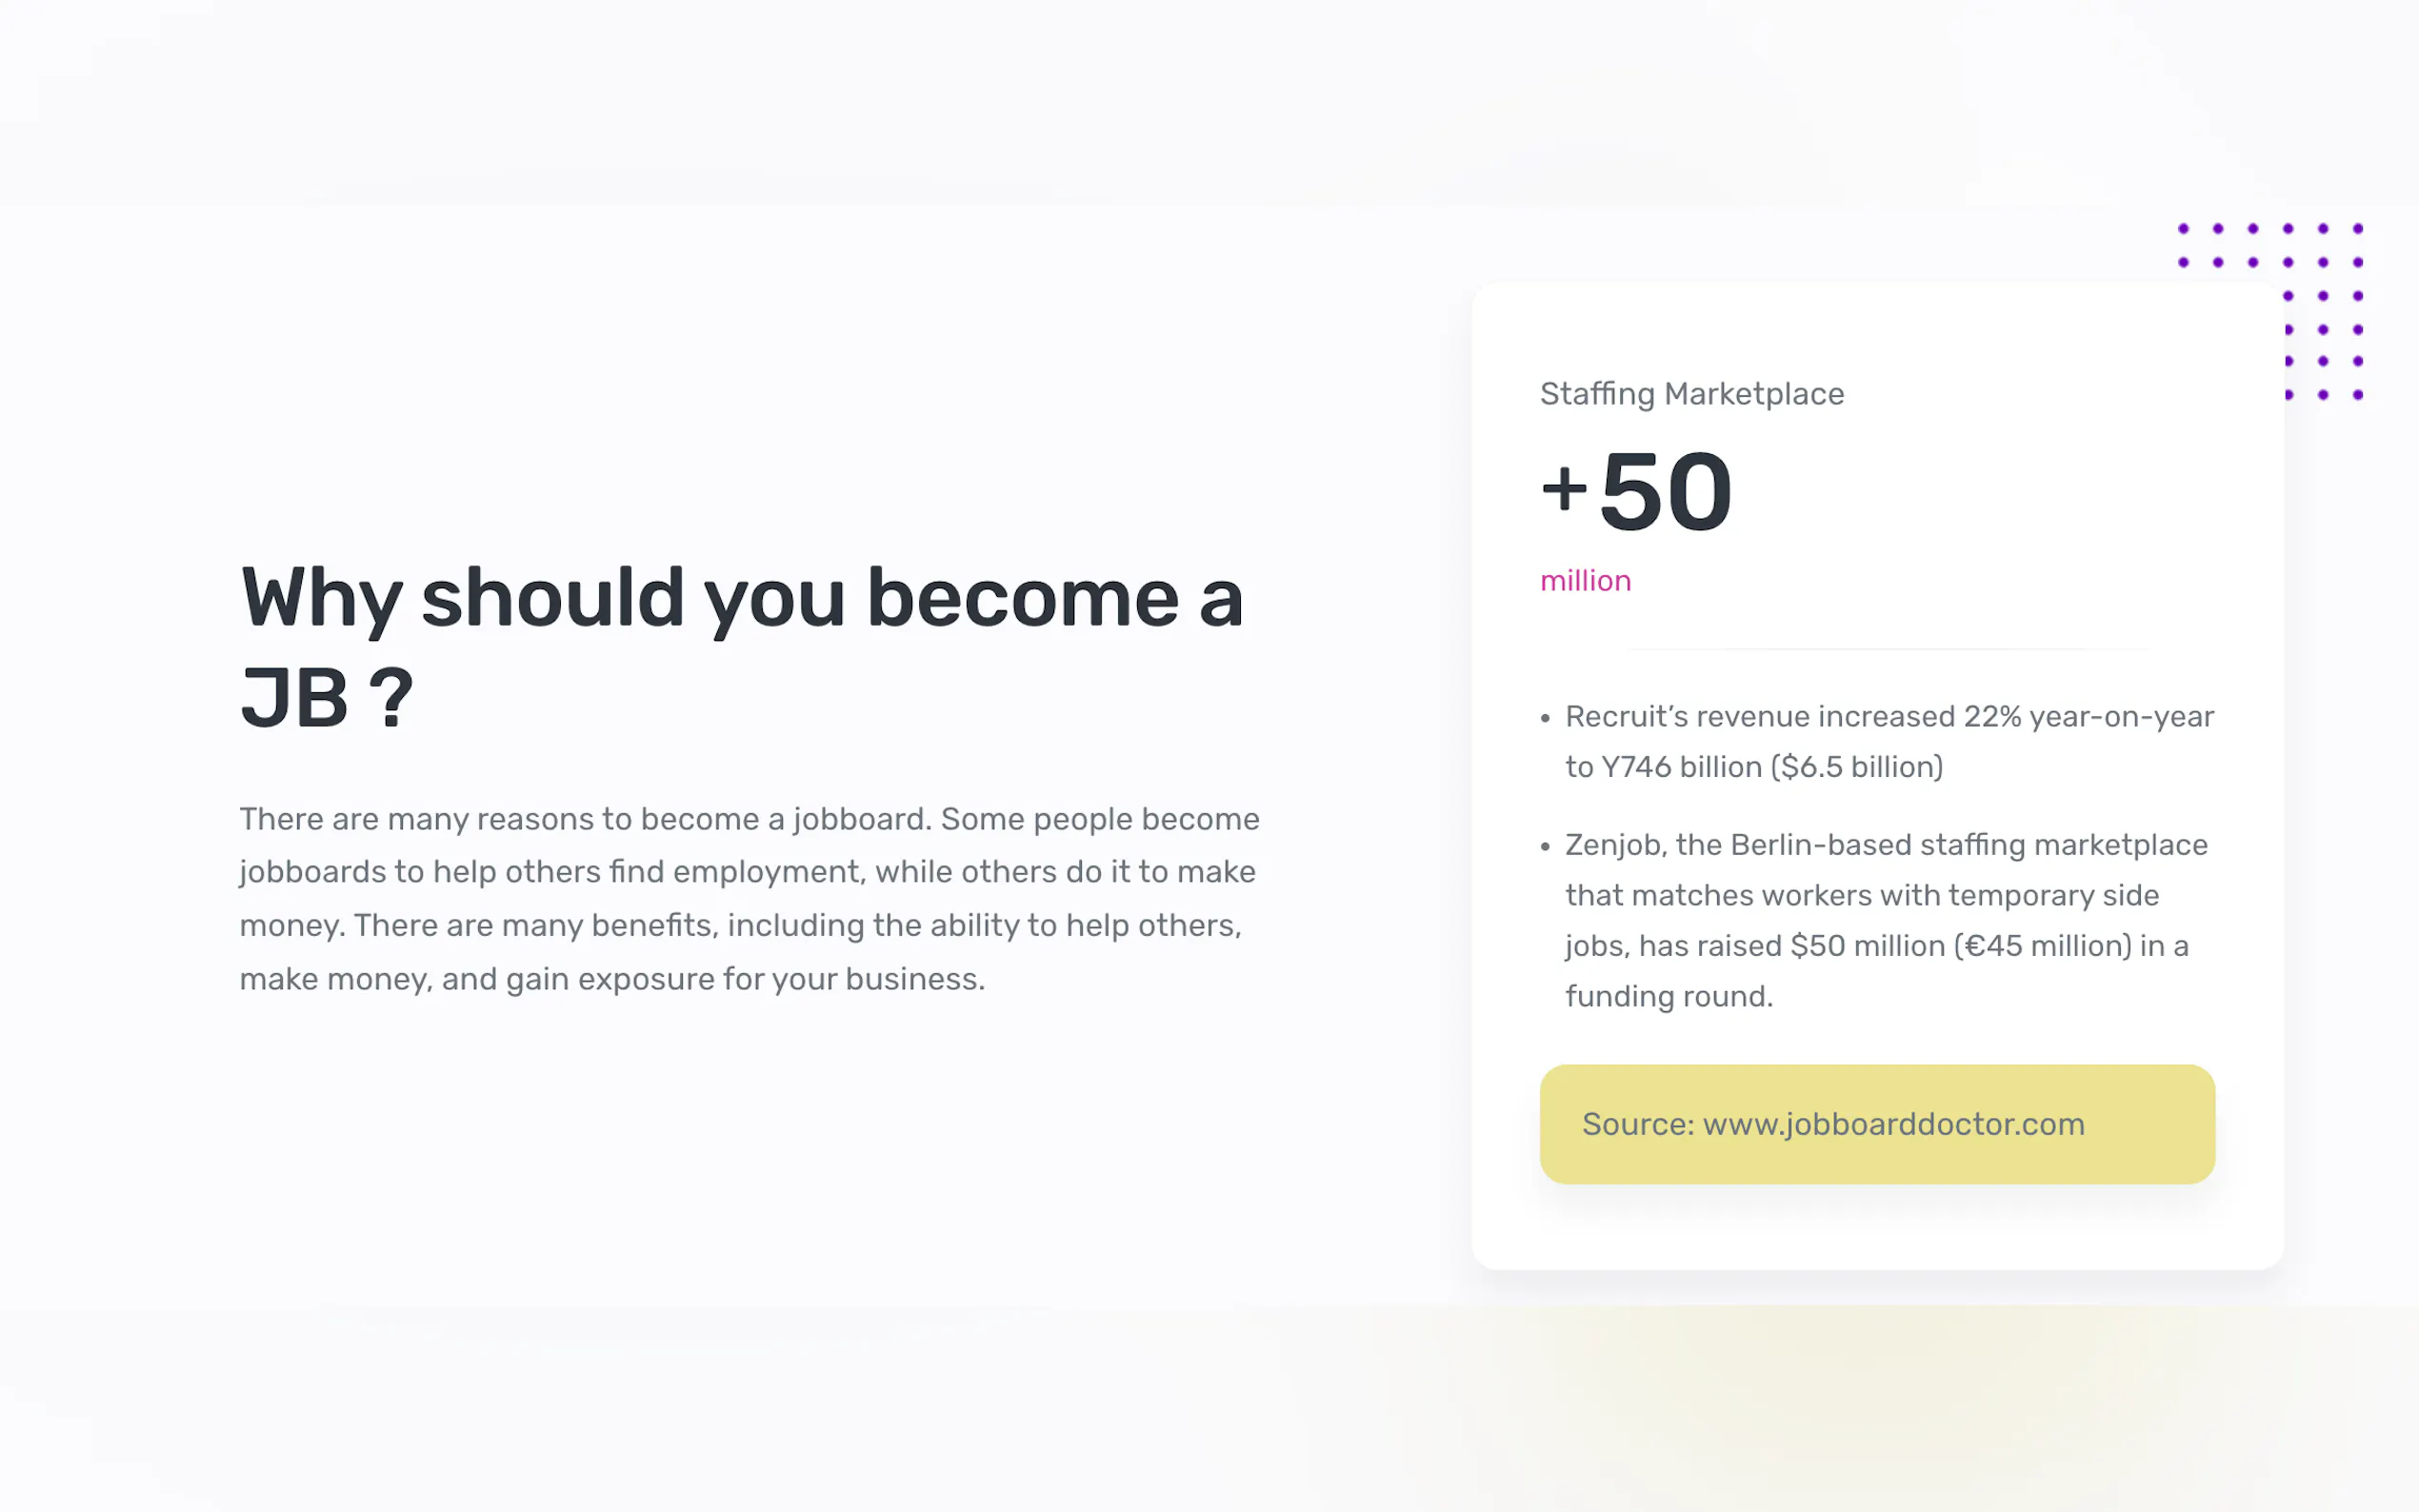Click the 'Why should you become a' heading line
The image size is (2419, 1512).
pos(741,598)
